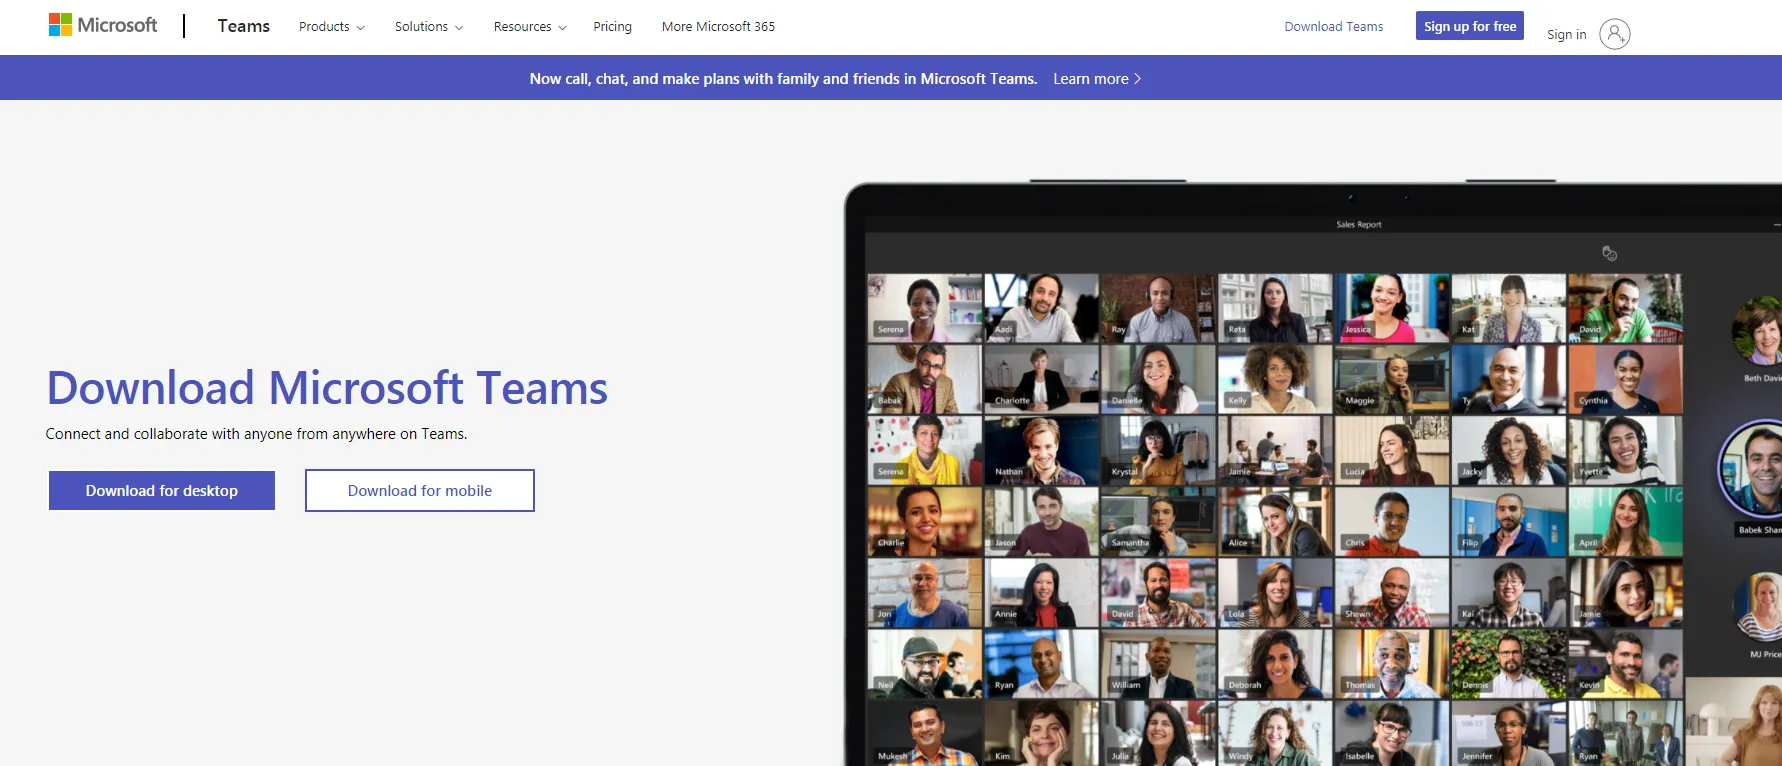
Task: Click the Sign up for free button
Action: click(1470, 26)
